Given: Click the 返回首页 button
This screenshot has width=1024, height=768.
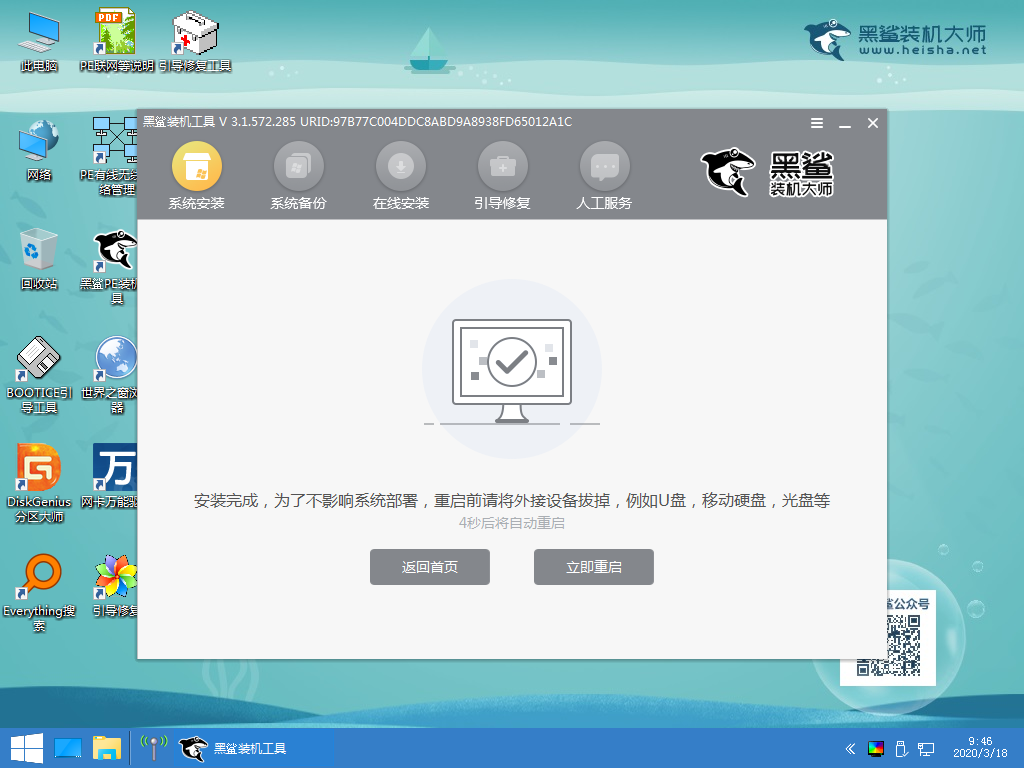Looking at the screenshot, I should (430, 567).
